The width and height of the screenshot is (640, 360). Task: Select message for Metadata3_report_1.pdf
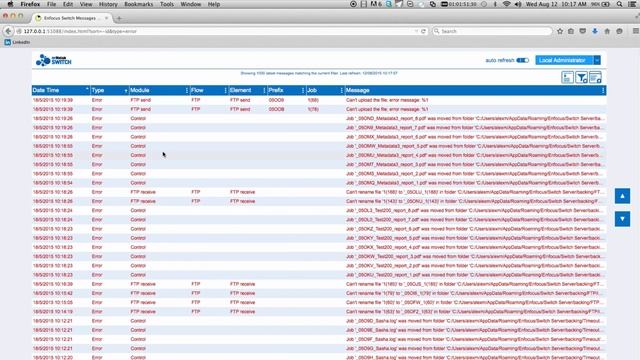[475, 183]
